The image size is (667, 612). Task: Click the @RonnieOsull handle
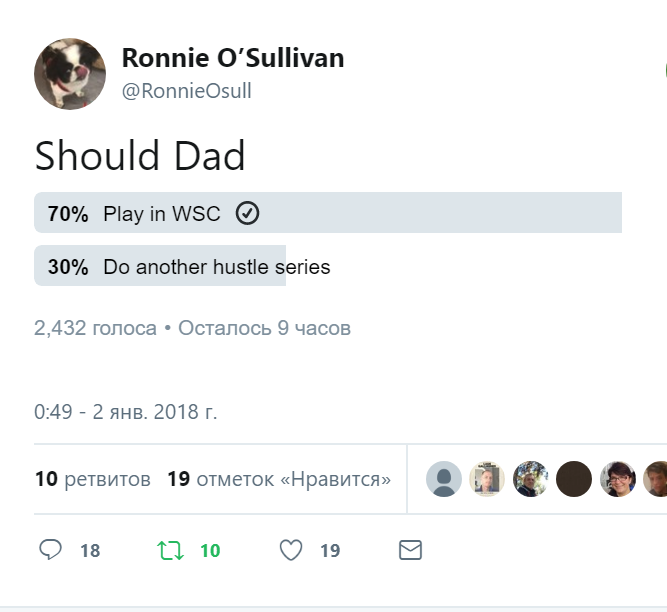(186, 91)
